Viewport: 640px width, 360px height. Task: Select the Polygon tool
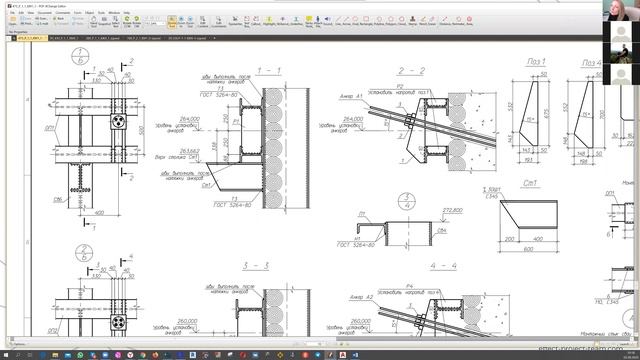(391, 21)
